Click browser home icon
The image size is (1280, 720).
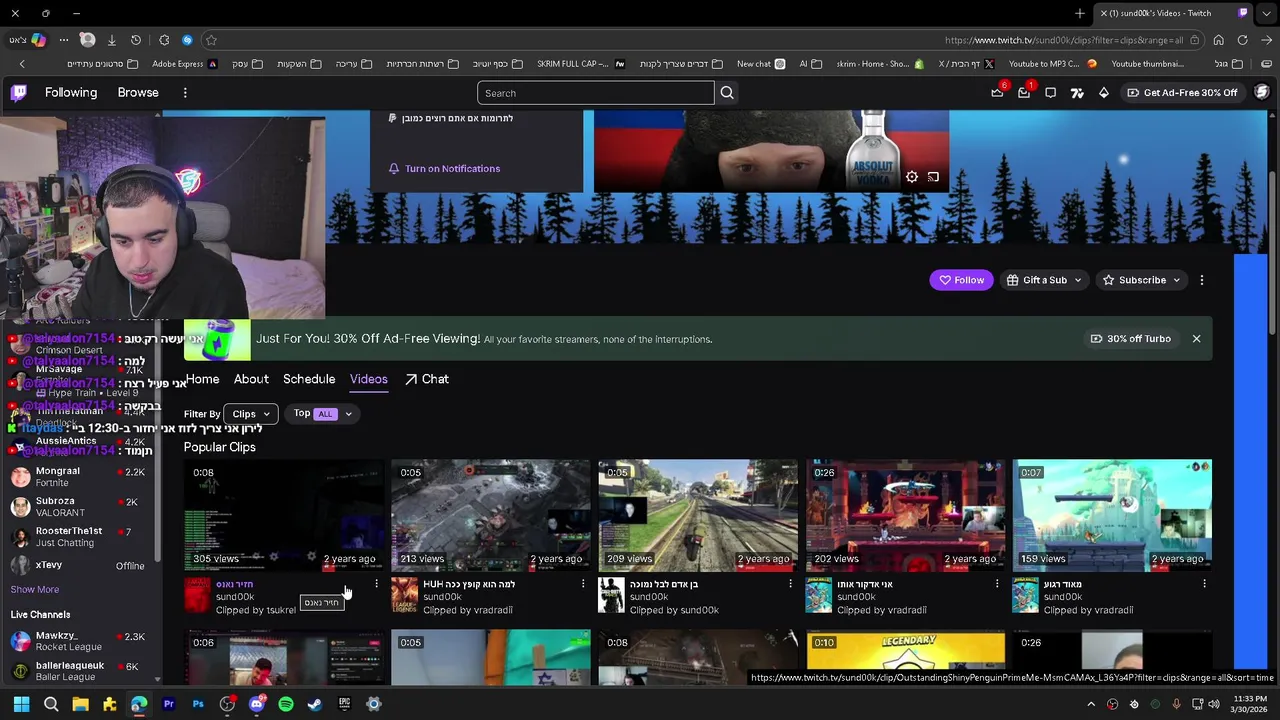tap(1218, 40)
